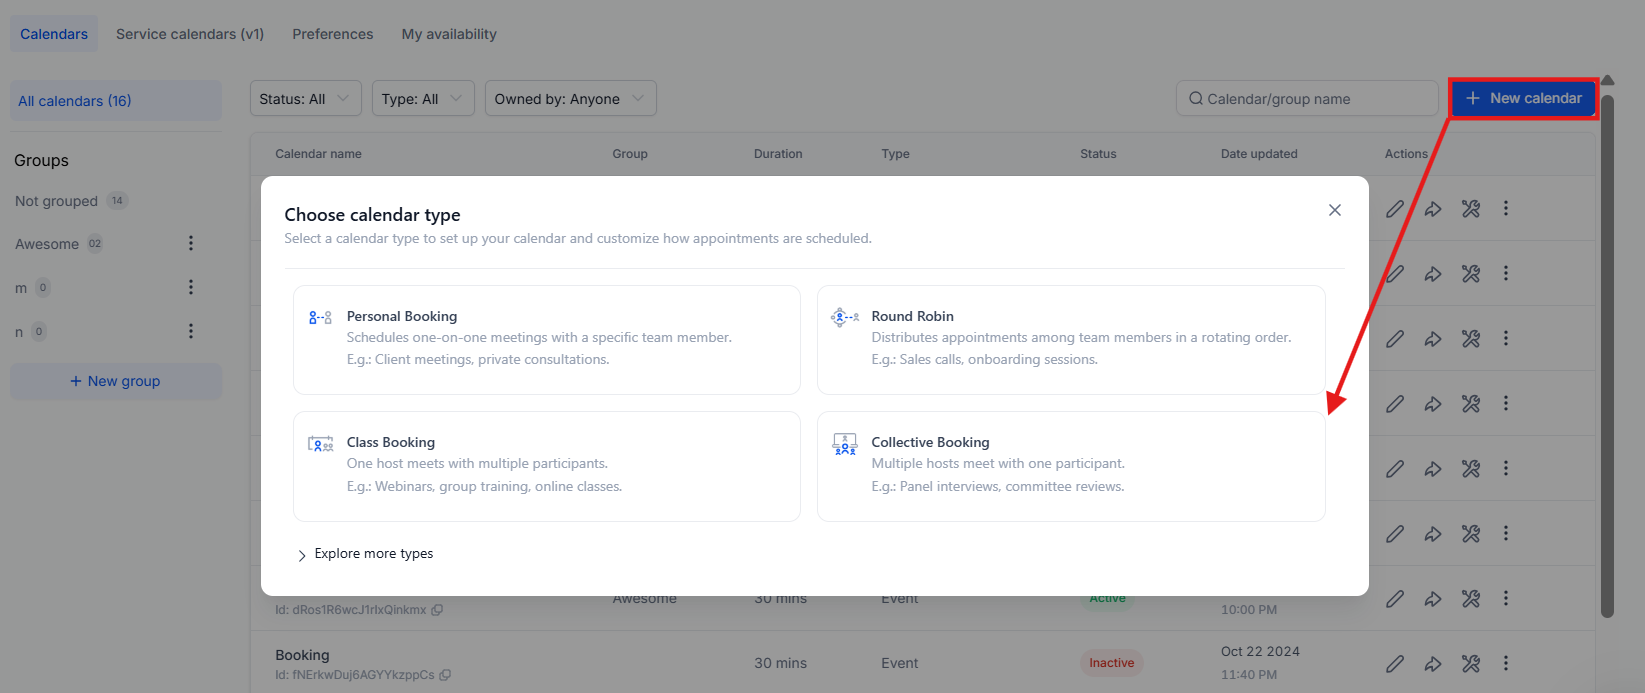Viewport: 1645px width, 693px height.
Task: Open more options for Awesome group
Action: click(x=191, y=243)
